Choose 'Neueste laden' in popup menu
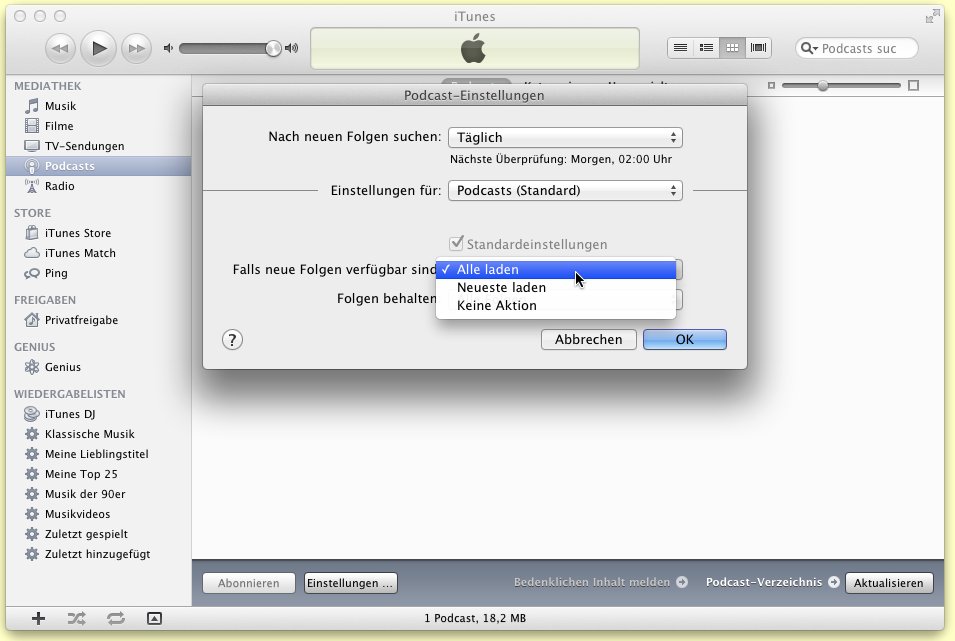955x641 pixels. 556,288
